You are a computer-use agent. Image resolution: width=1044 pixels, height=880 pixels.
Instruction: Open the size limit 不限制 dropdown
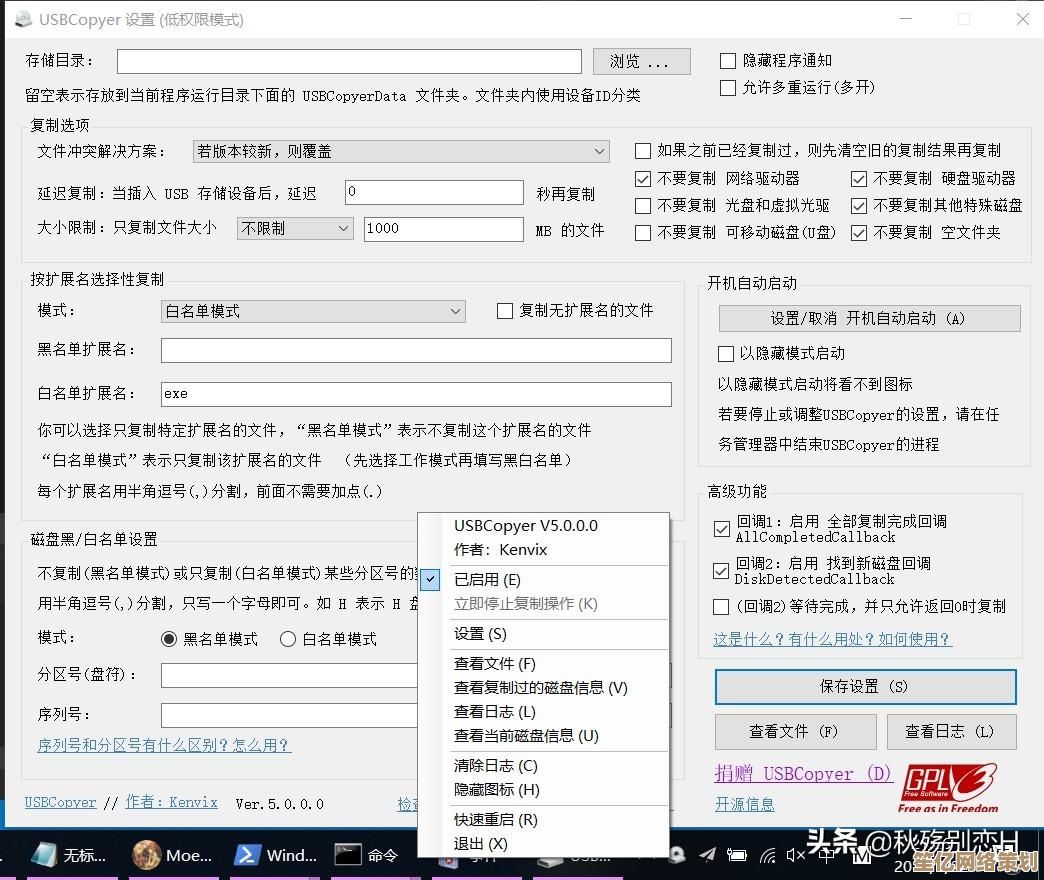pyautogui.click(x=295, y=228)
